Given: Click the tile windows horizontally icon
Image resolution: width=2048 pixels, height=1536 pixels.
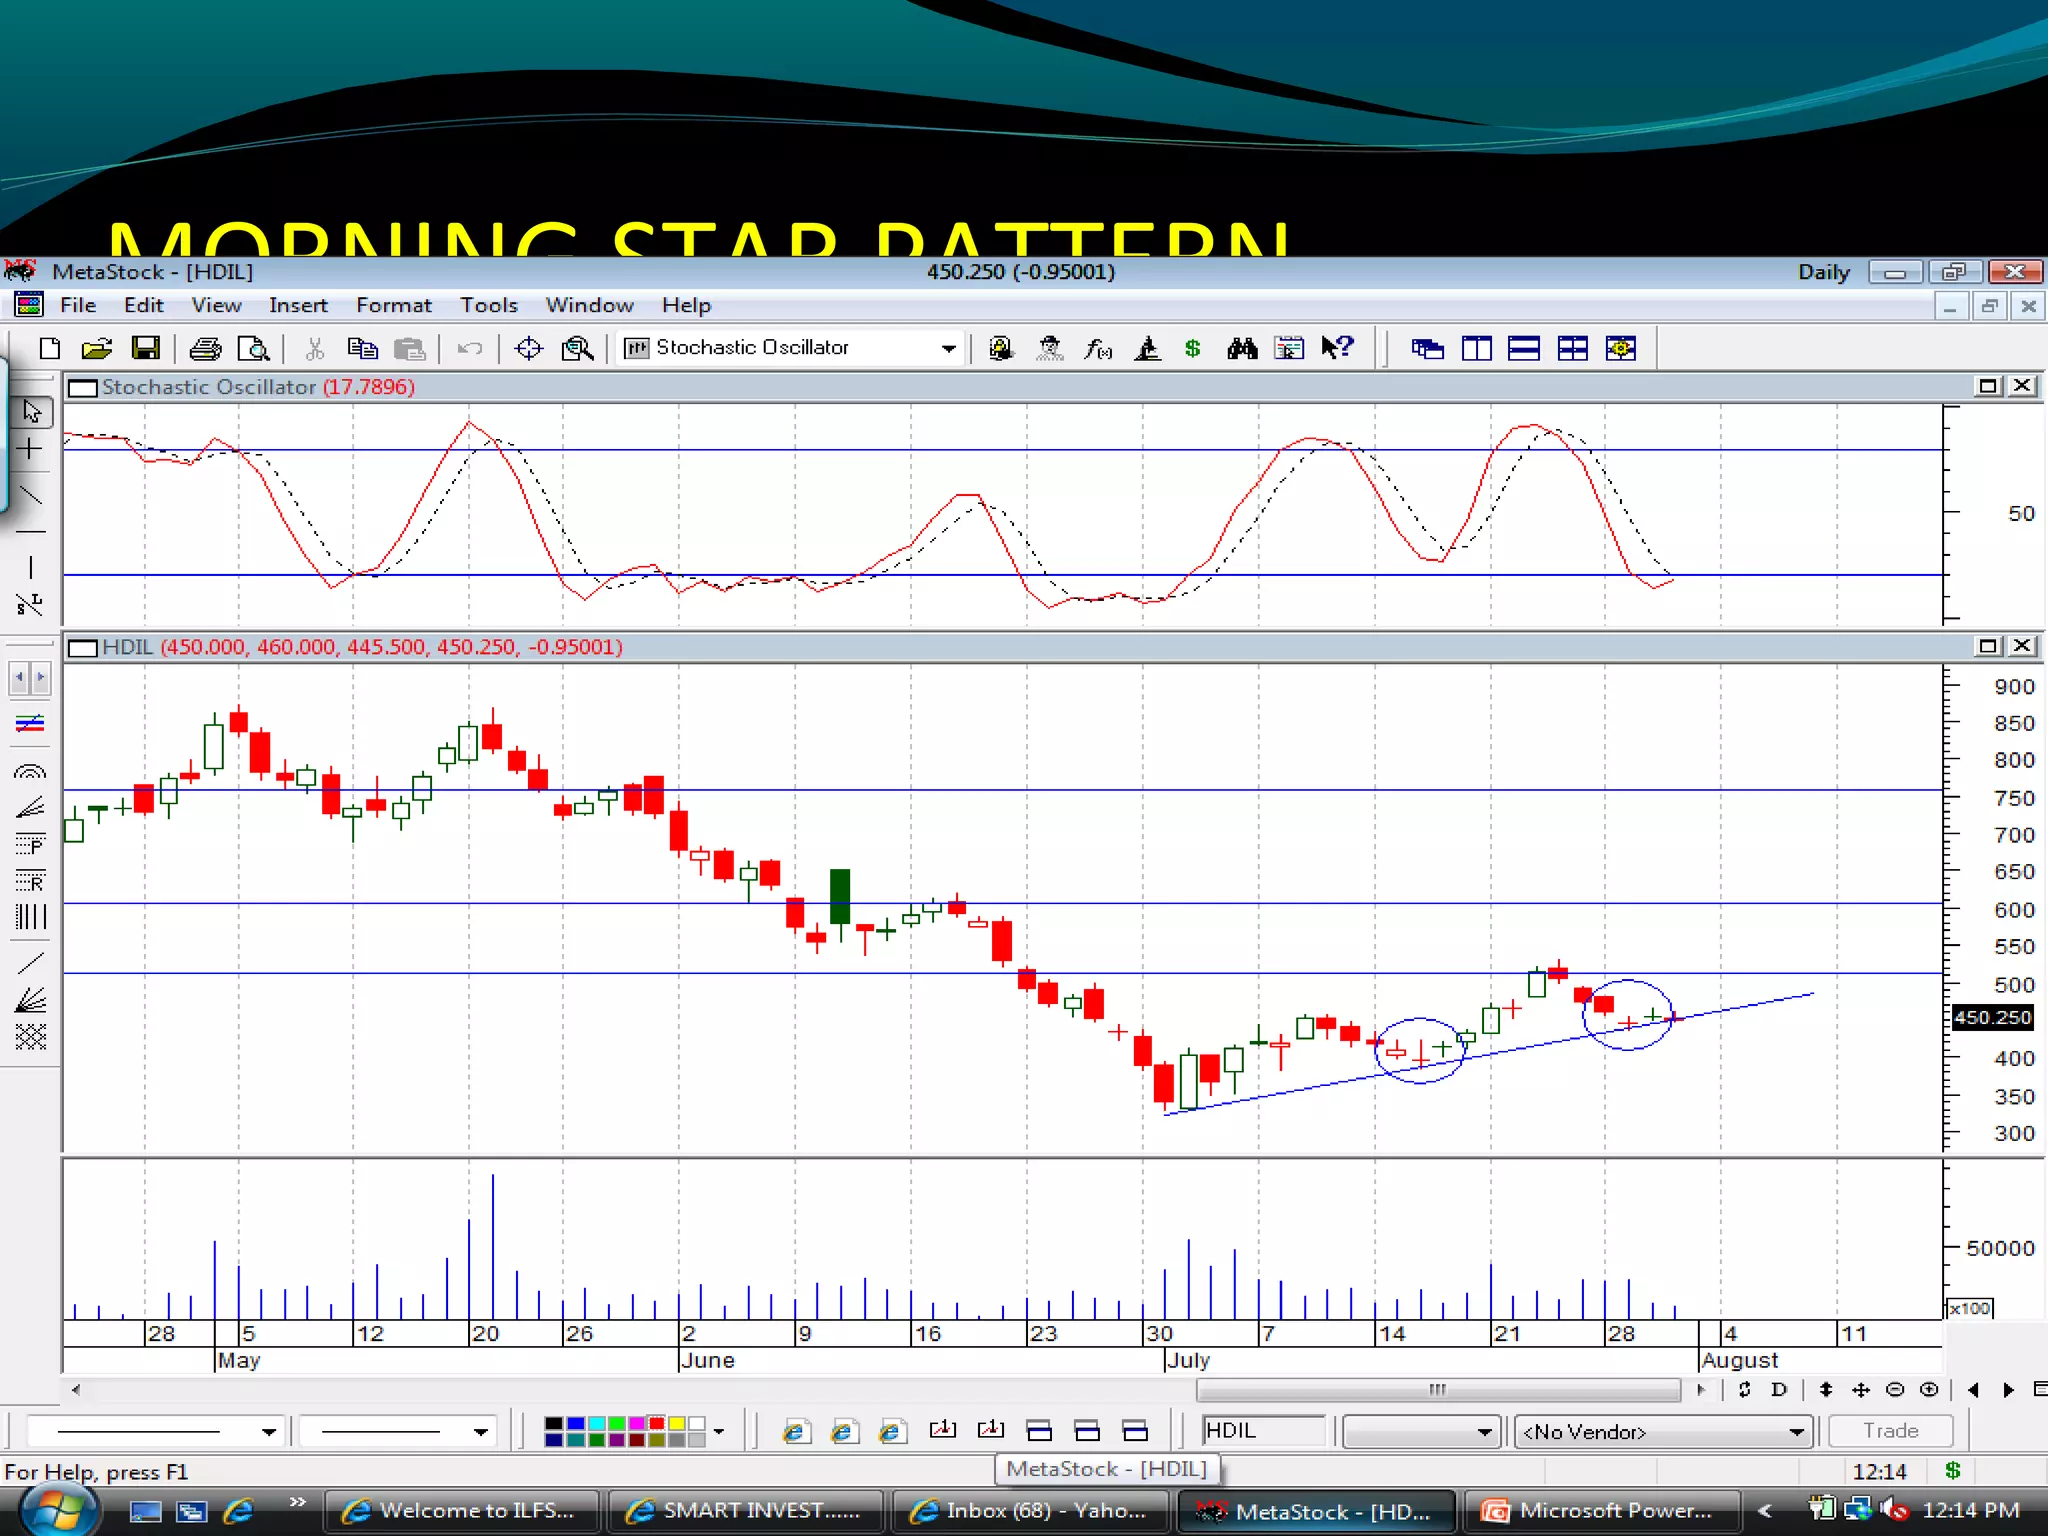Looking at the screenshot, I should [x=1523, y=348].
